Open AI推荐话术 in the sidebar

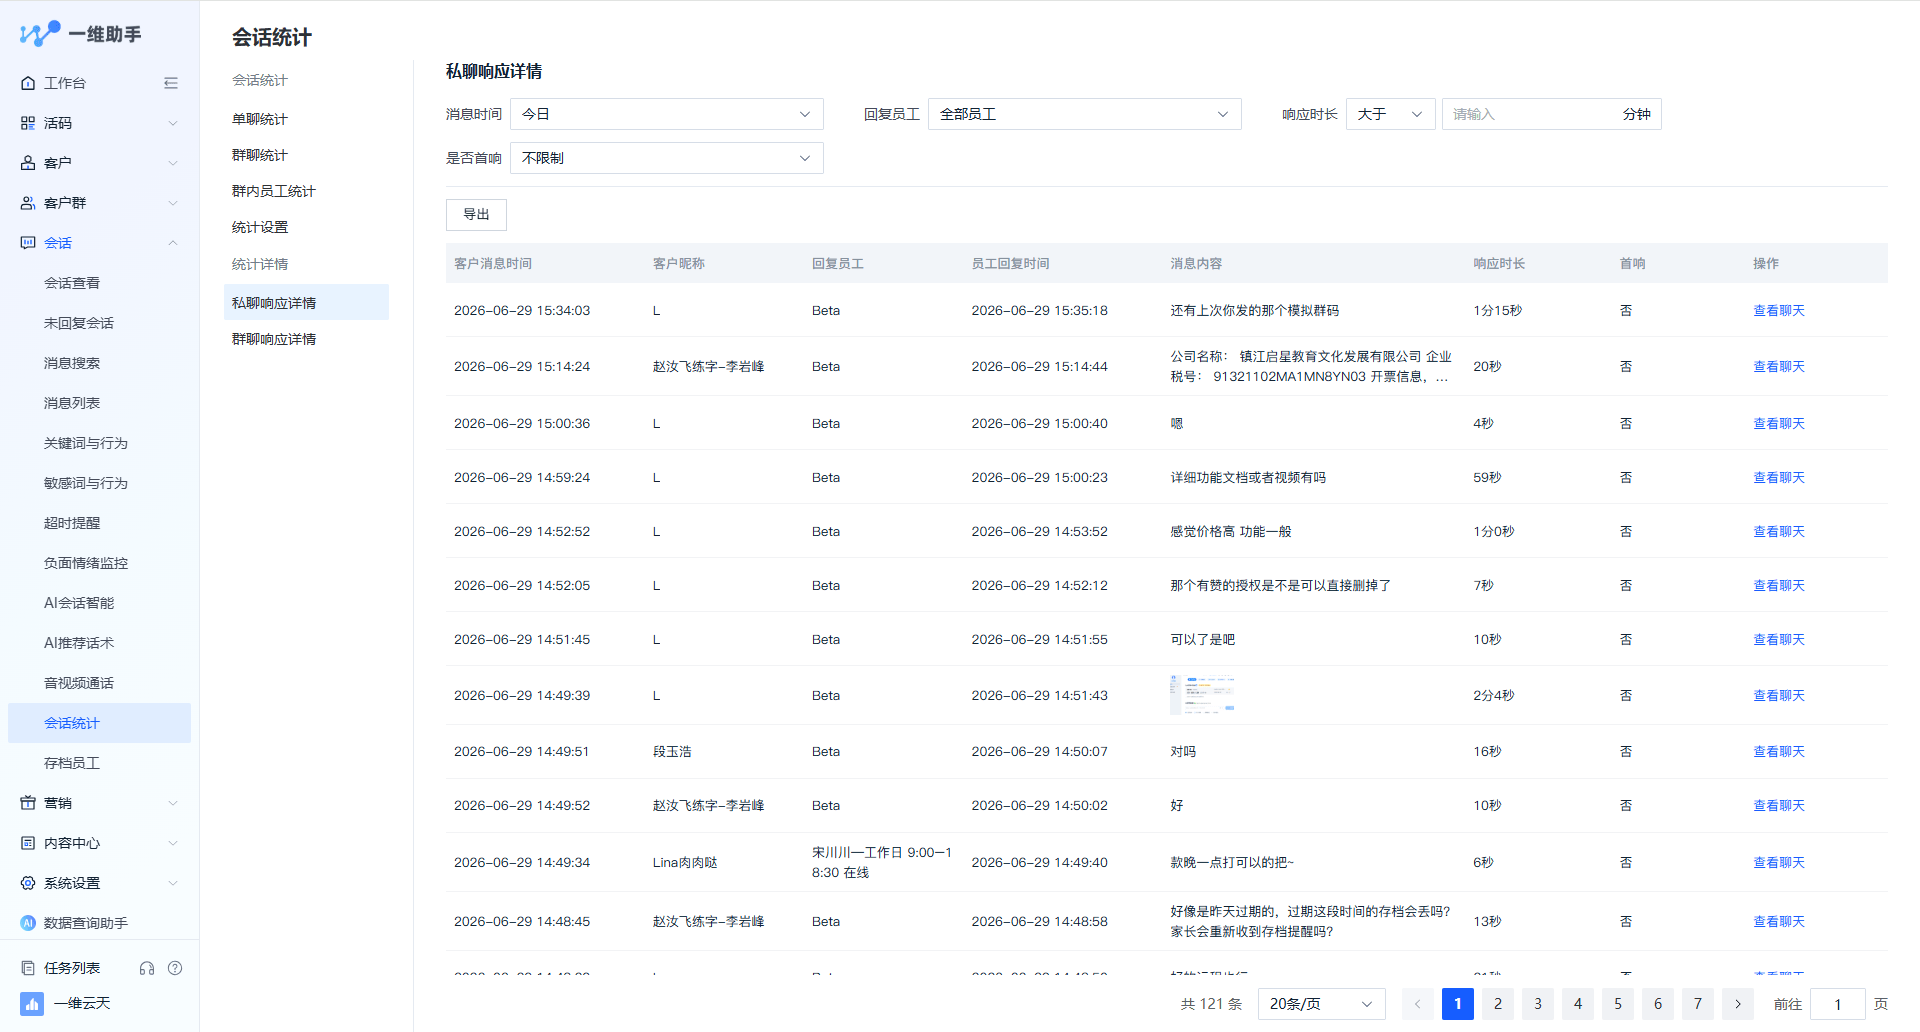[79, 643]
